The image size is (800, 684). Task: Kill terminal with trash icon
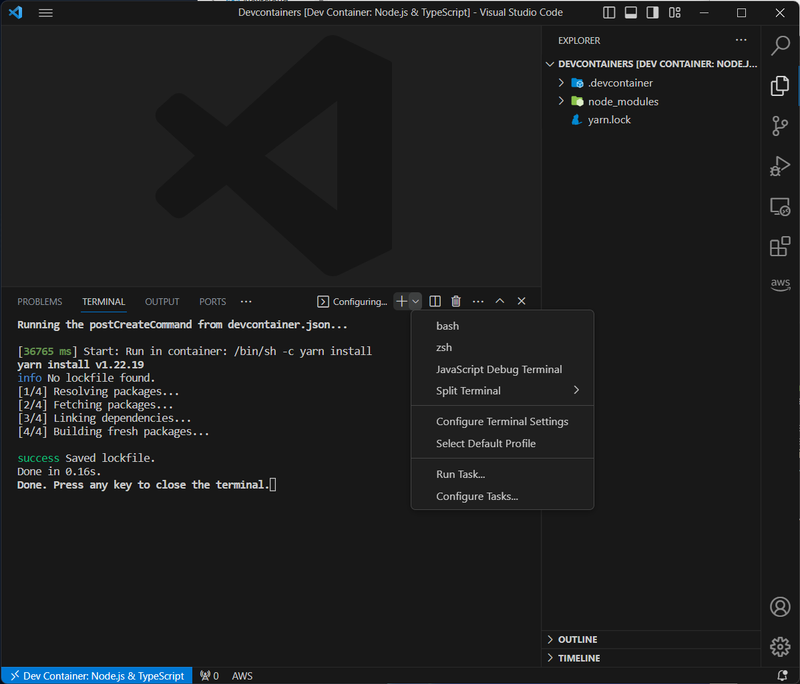pyautogui.click(x=456, y=301)
